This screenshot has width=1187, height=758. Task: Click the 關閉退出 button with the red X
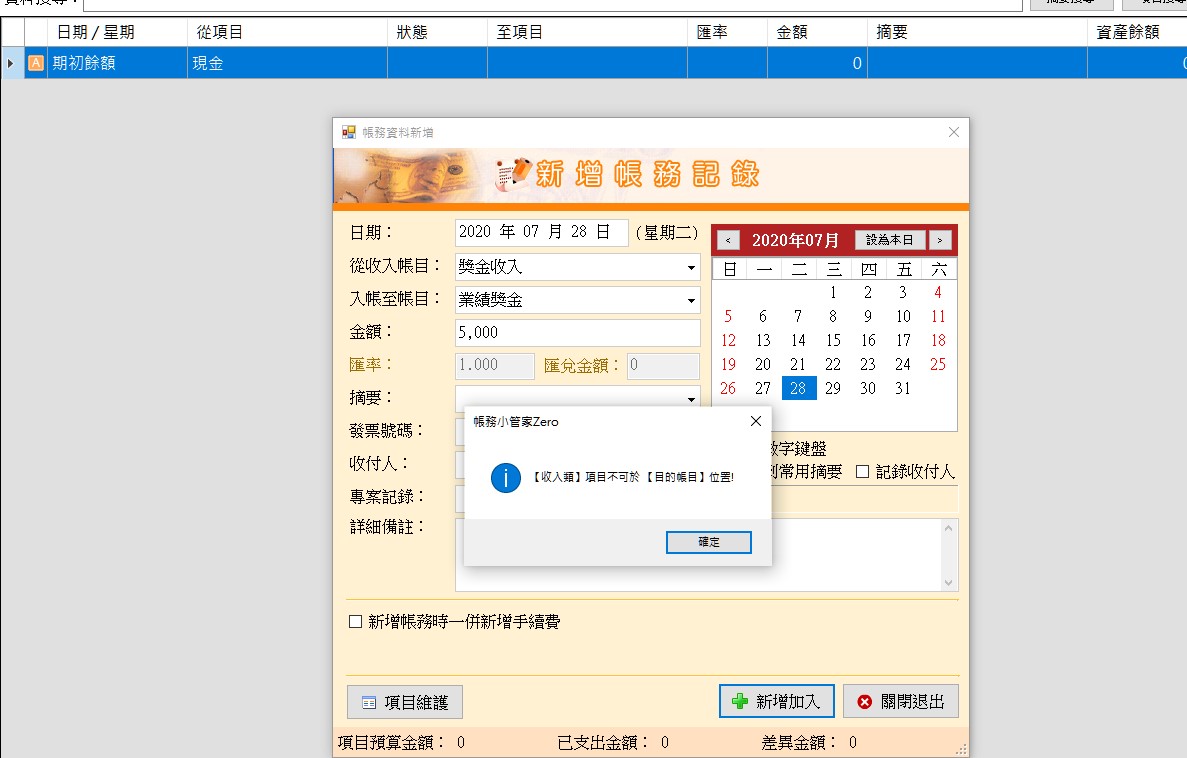click(900, 702)
